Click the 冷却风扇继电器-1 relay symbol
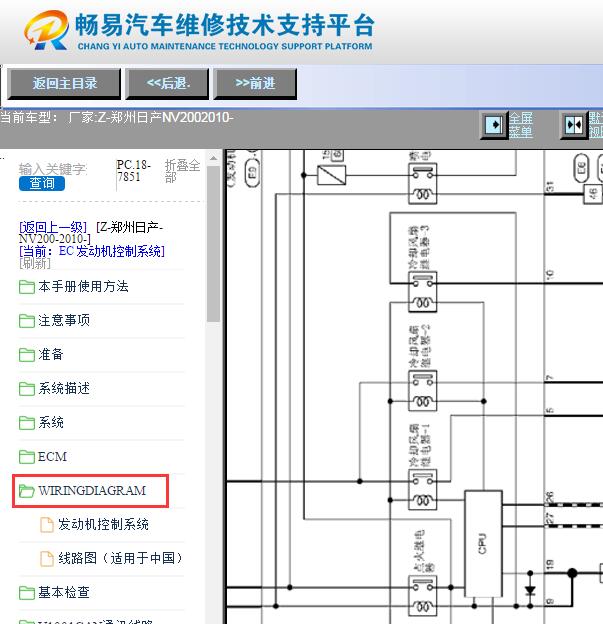 pyautogui.click(x=423, y=489)
